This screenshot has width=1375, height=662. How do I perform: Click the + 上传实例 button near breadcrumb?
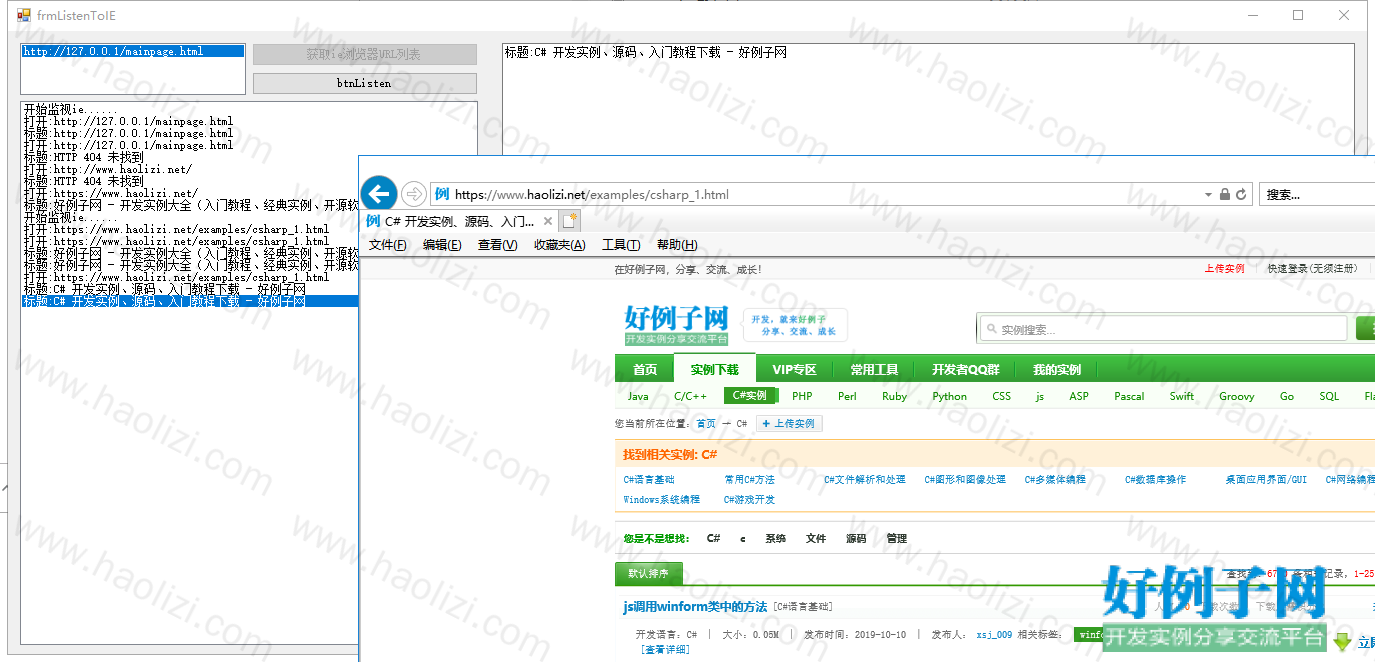point(789,423)
